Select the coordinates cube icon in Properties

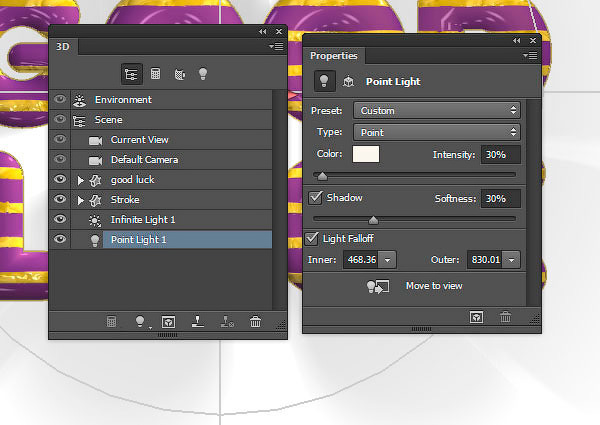(348, 81)
